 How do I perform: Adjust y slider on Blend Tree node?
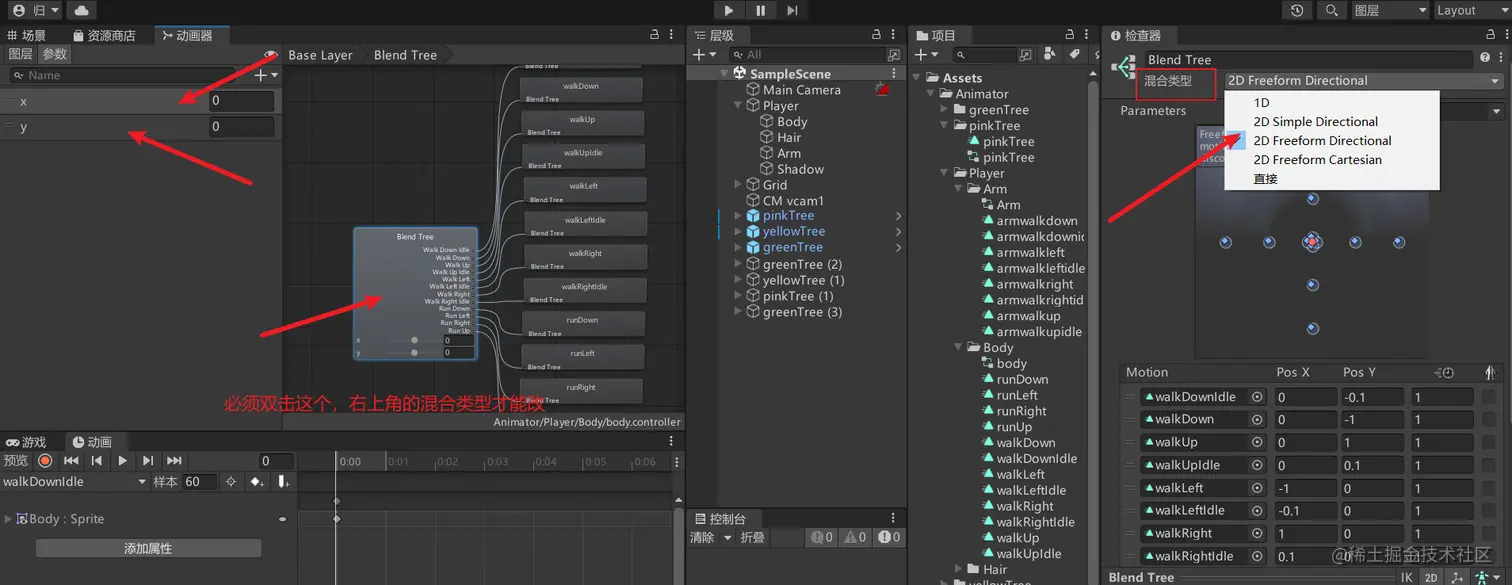[x=414, y=352]
